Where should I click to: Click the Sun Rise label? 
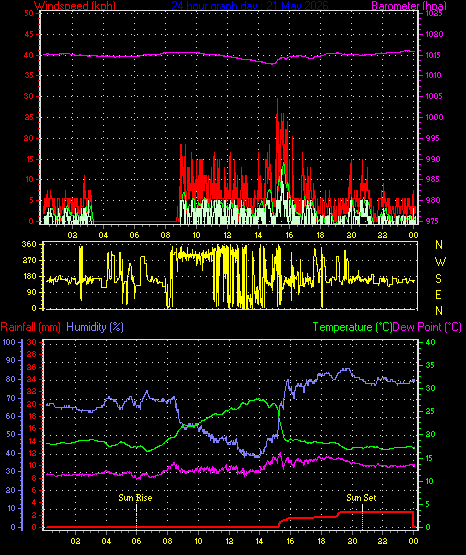[135, 498]
